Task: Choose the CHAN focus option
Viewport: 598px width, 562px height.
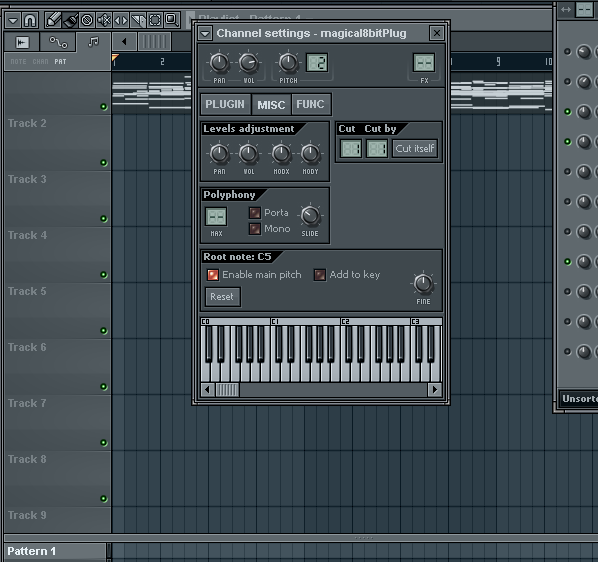Action: tap(40, 62)
